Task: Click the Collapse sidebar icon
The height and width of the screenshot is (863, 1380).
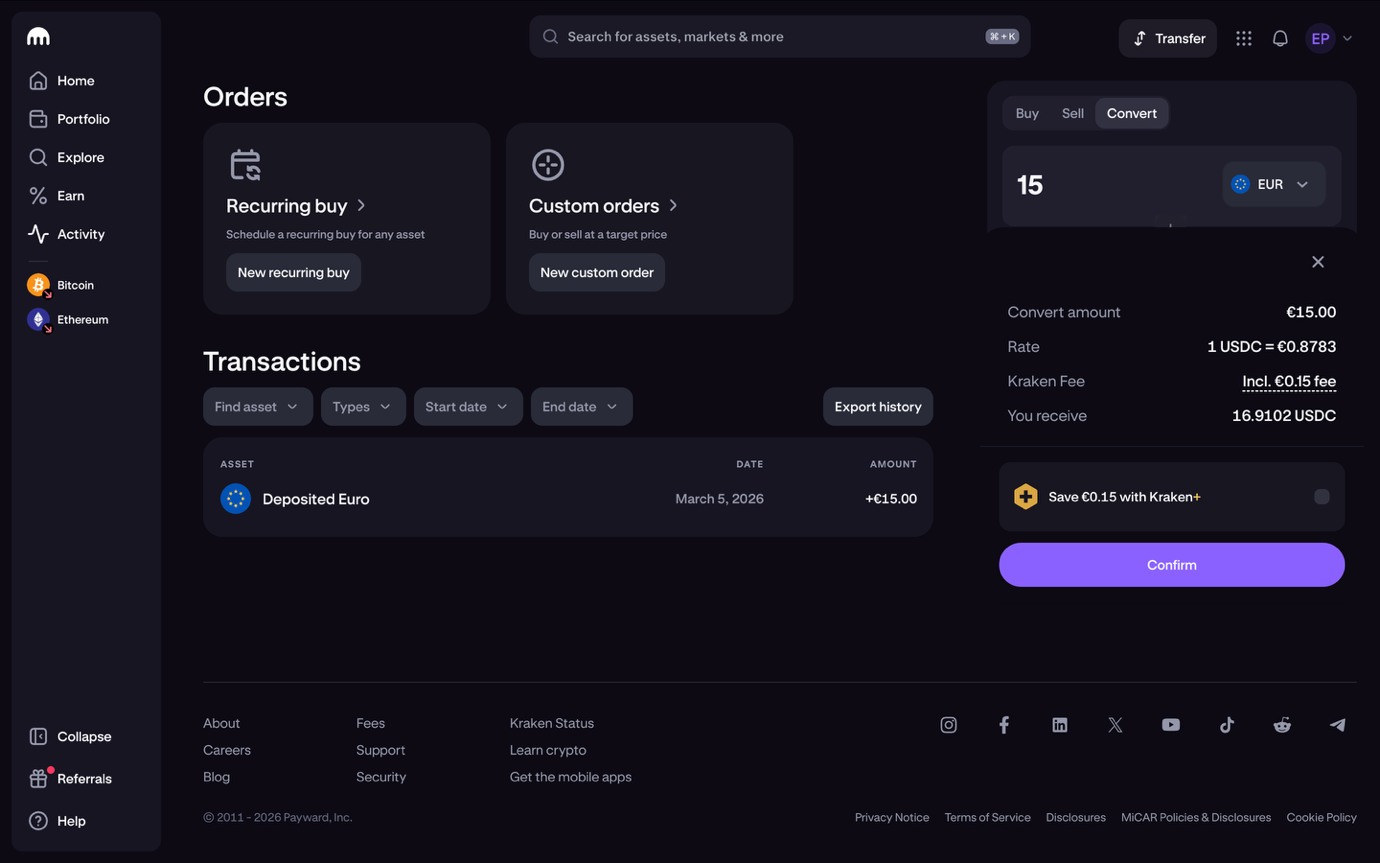Action: pyautogui.click(x=38, y=737)
